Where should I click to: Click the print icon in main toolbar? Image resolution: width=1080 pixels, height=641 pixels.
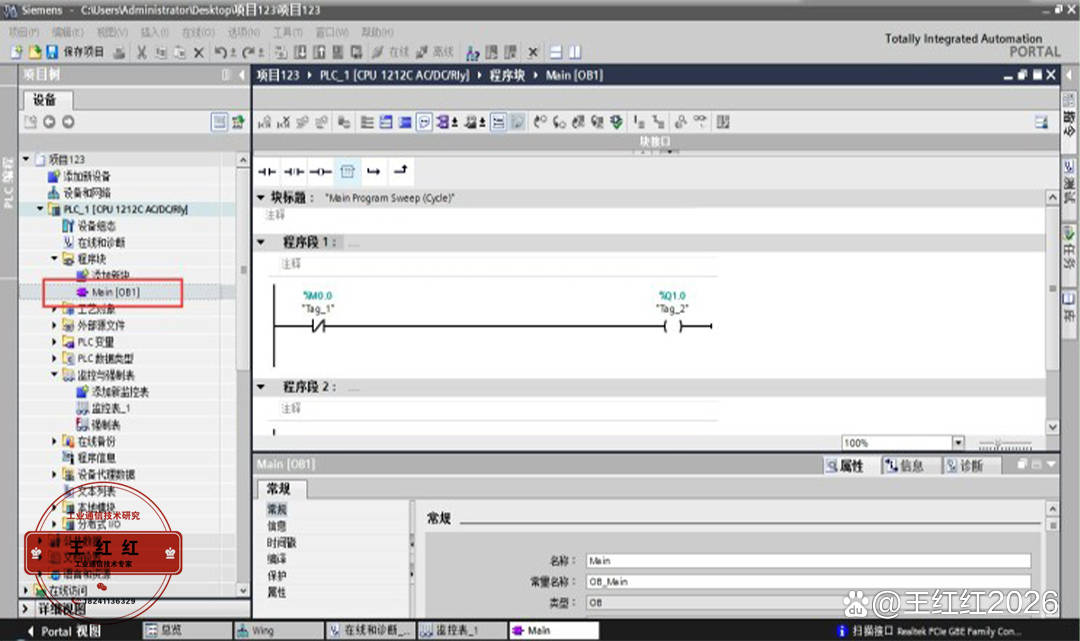(x=120, y=52)
